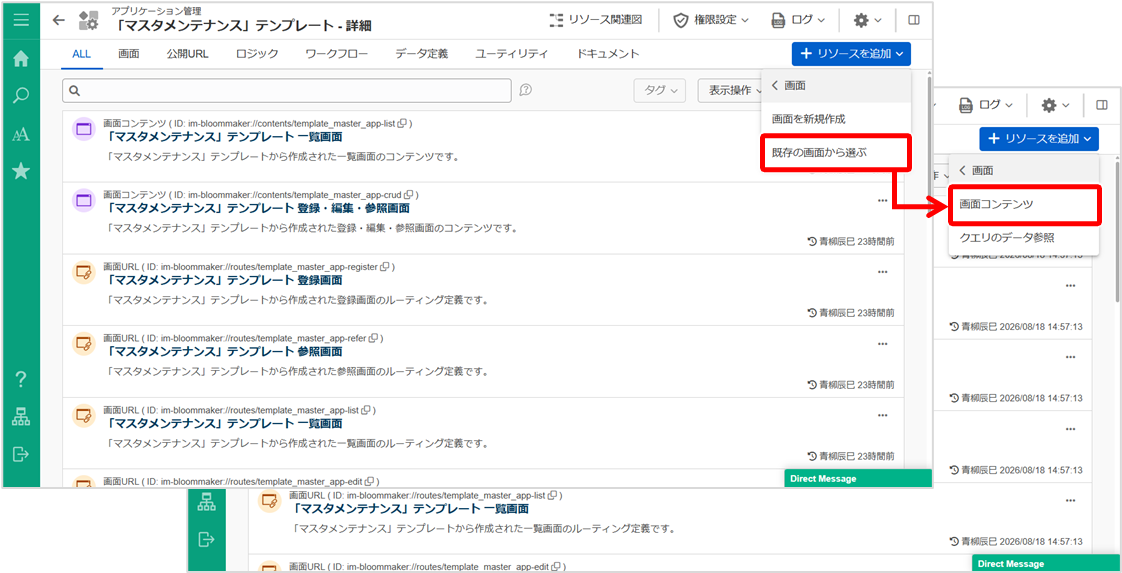Switch to the ロジック tab
The height and width of the screenshot is (573, 1122).
(x=257, y=54)
